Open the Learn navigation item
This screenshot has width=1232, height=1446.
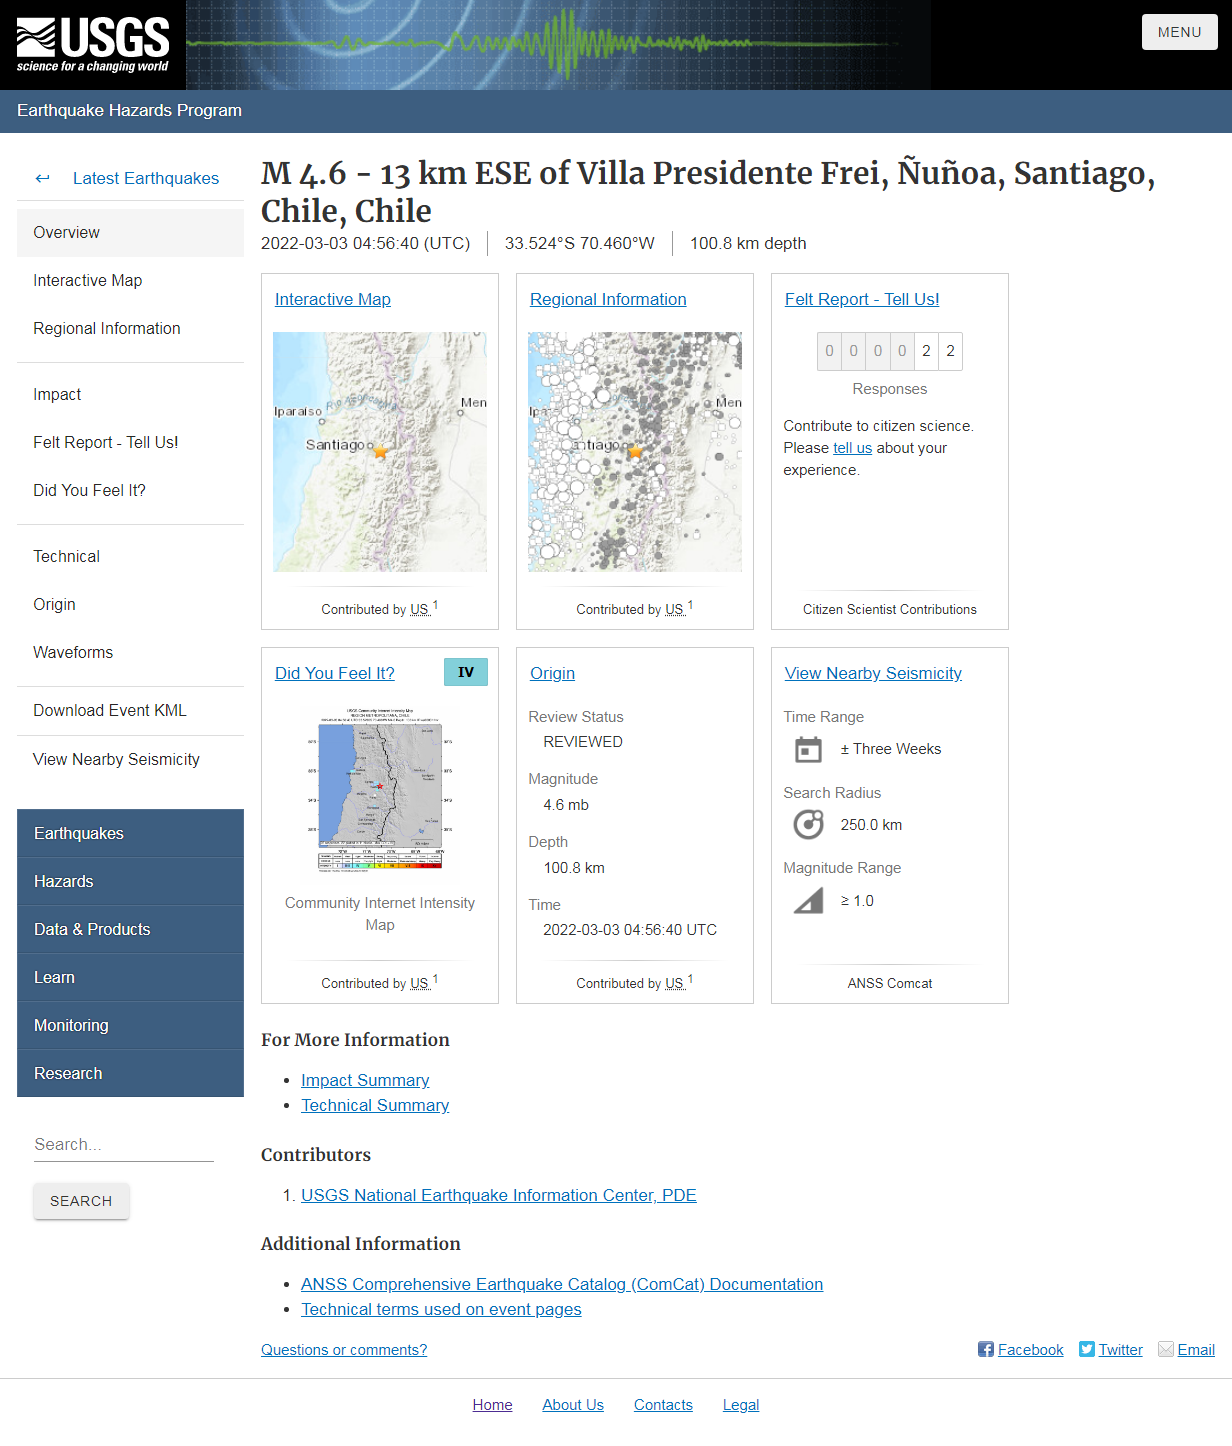tap(130, 977)
